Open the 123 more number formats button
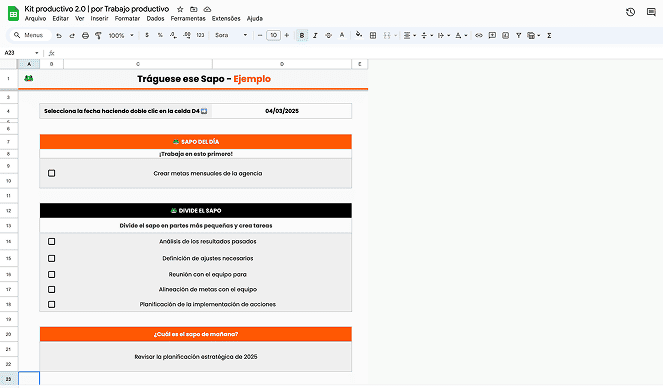 click(200, 36)
